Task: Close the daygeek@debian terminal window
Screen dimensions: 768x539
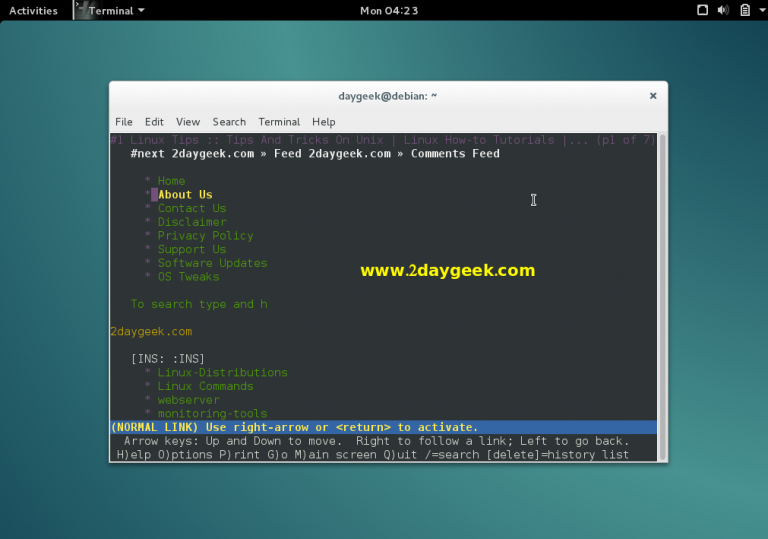Action: (x=653, y=96)
